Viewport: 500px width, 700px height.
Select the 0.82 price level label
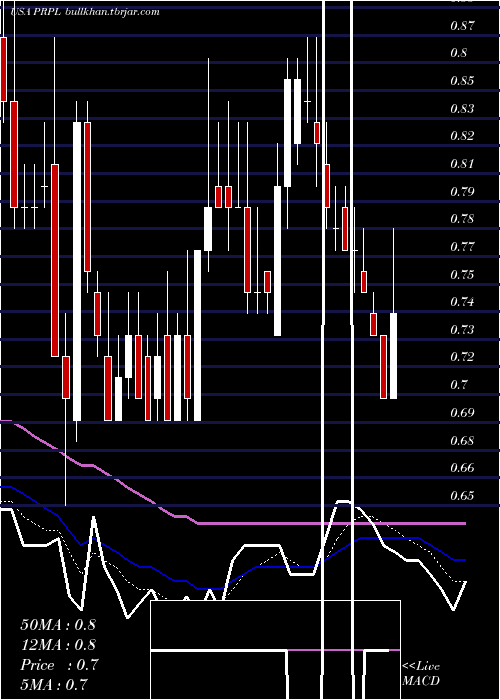tap(462, 135)
